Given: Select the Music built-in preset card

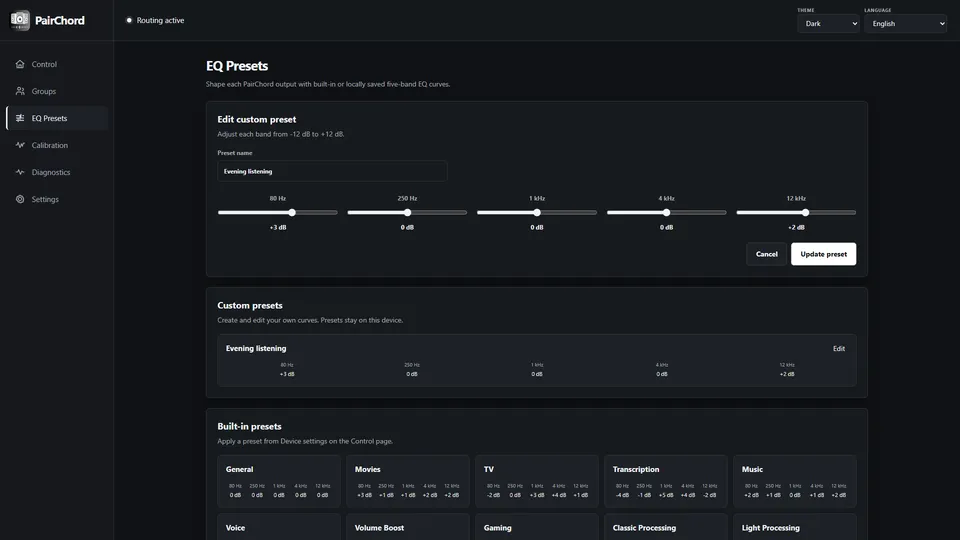Looking at the screenshot, I should 795,481.
